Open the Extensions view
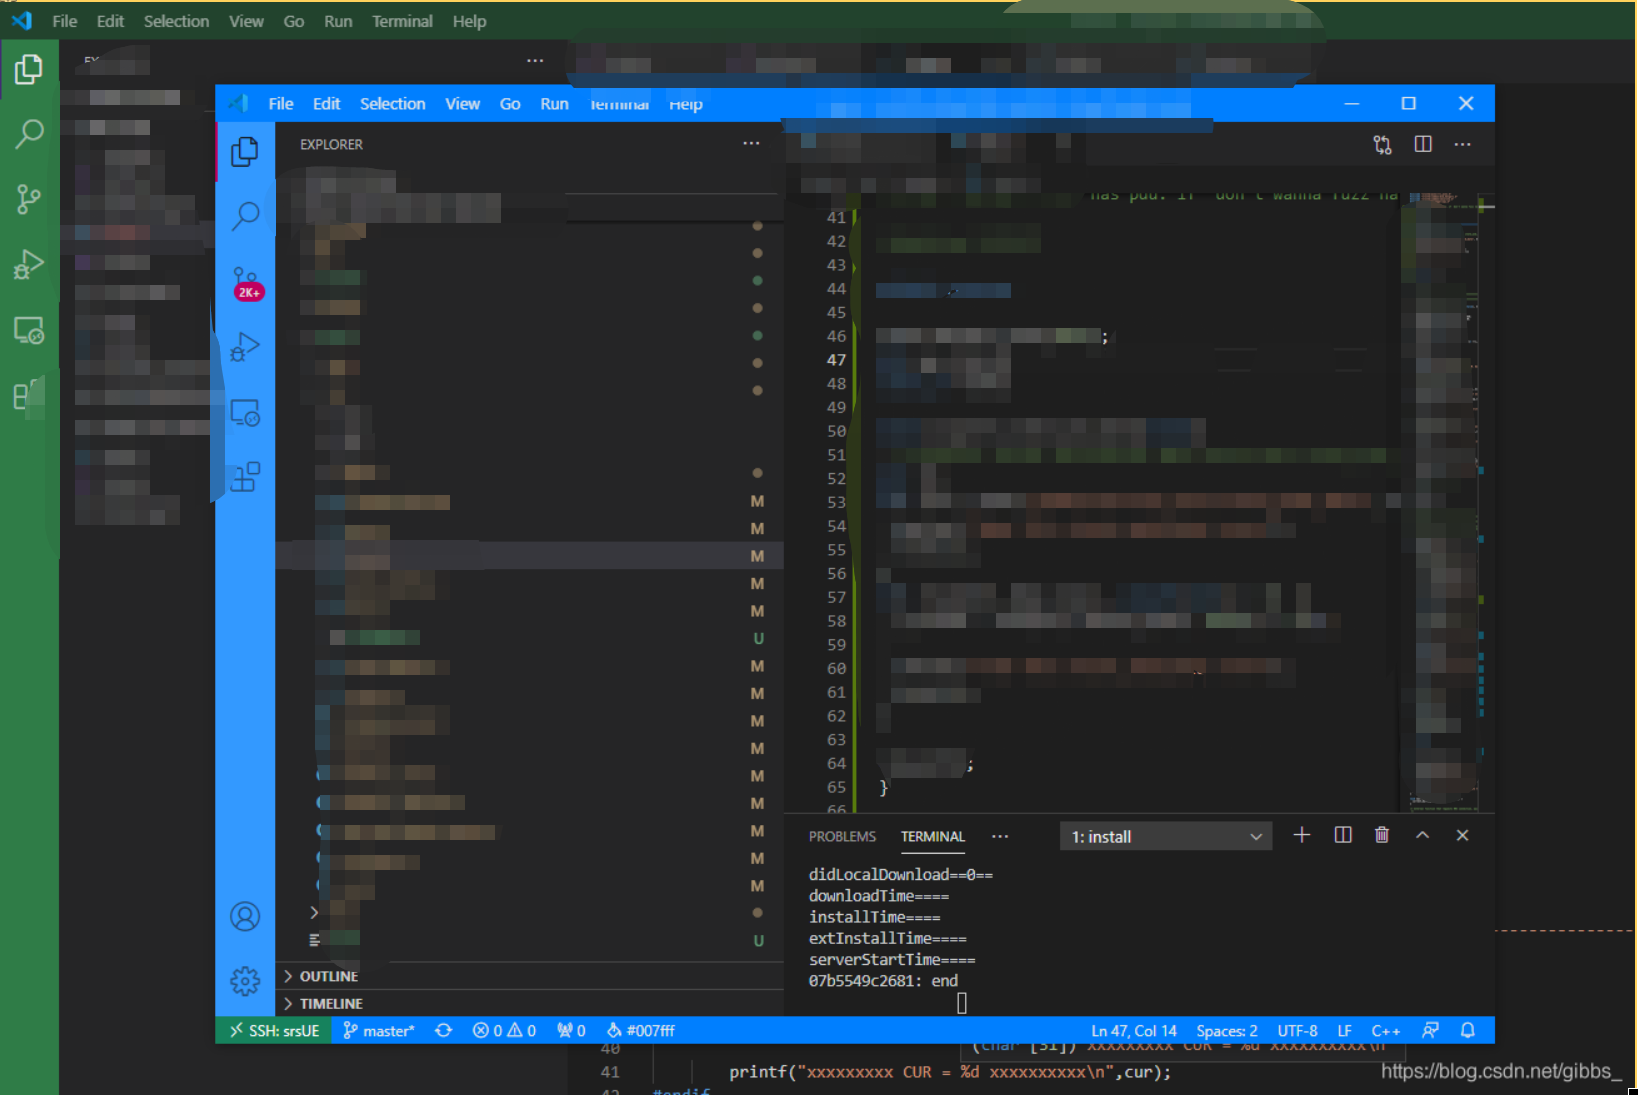The width and height of the screenshot is (1638, 1095). 246,477
